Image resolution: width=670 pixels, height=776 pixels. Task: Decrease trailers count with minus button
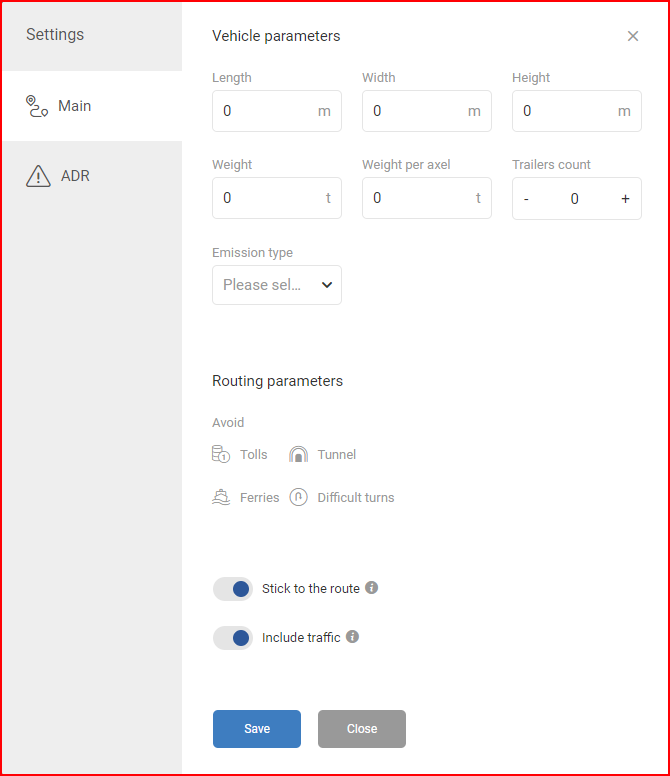[526, 198]
